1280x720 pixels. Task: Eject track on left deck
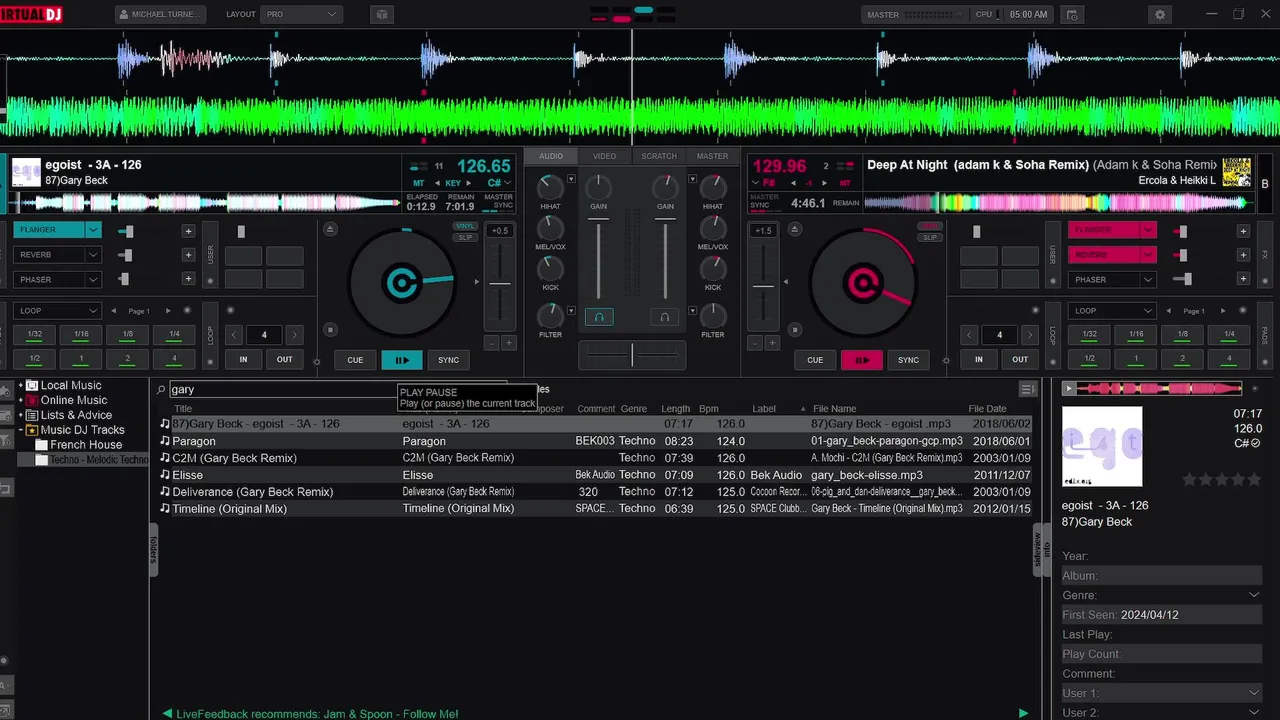point(331,230)
